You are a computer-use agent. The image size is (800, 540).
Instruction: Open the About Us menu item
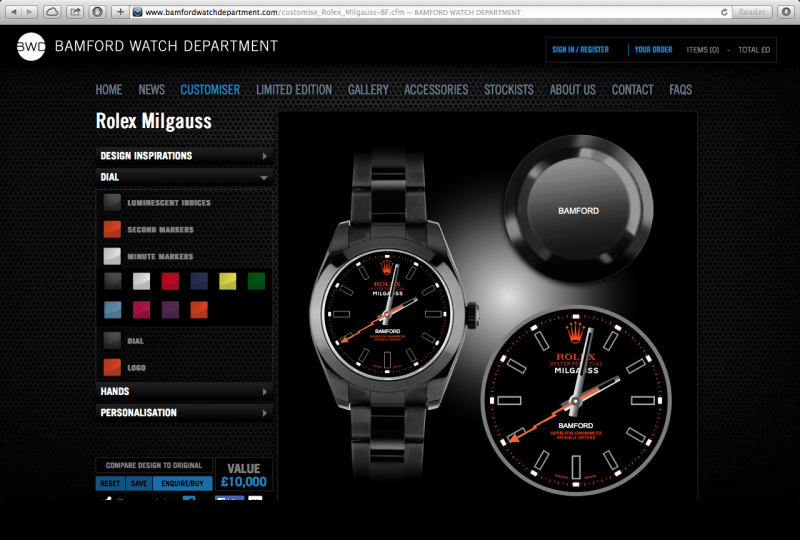(x=572, y=90)
